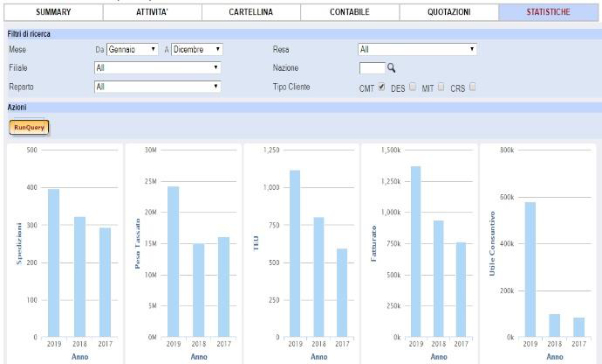Tick the MIT client type checkbox
The width and height of the screenshot is (602, 364).
pos(441,87)
